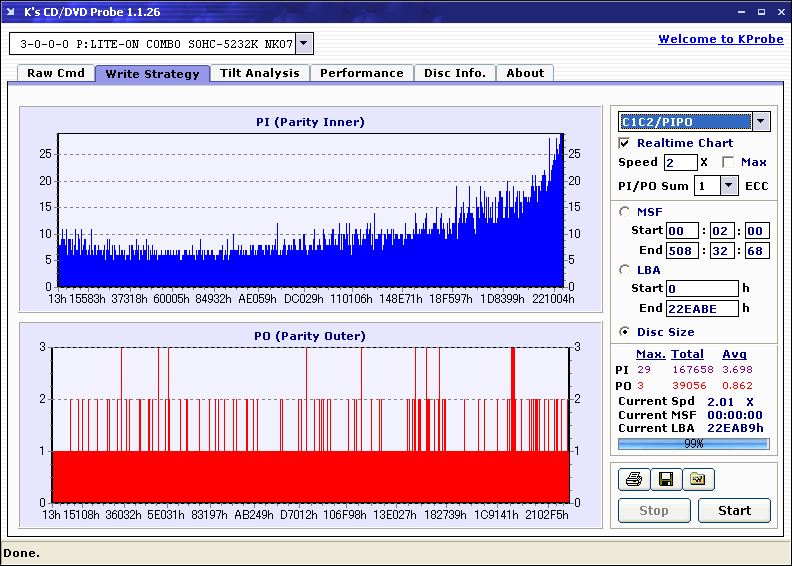
Task: Click the Speed value input field
Action: 680,162
